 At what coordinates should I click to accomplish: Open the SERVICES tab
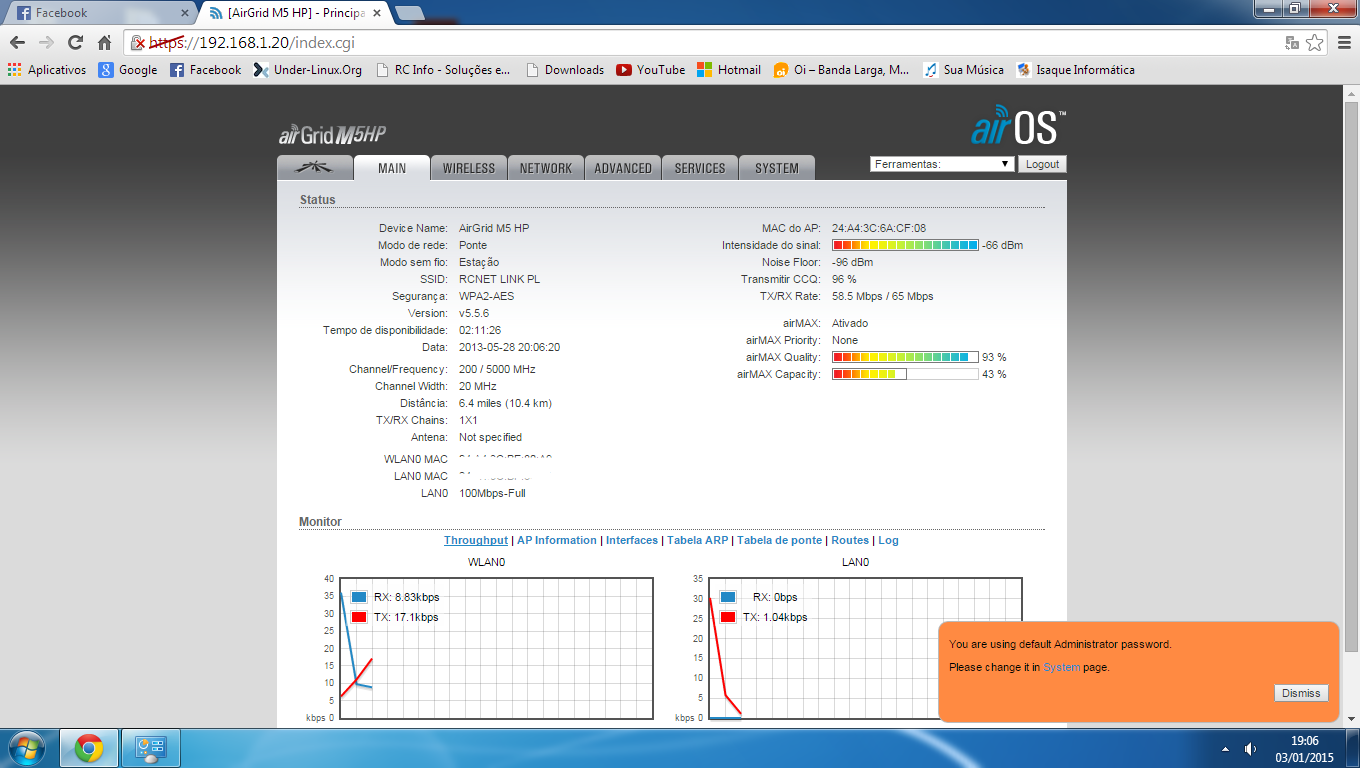[x=700, y=168]
